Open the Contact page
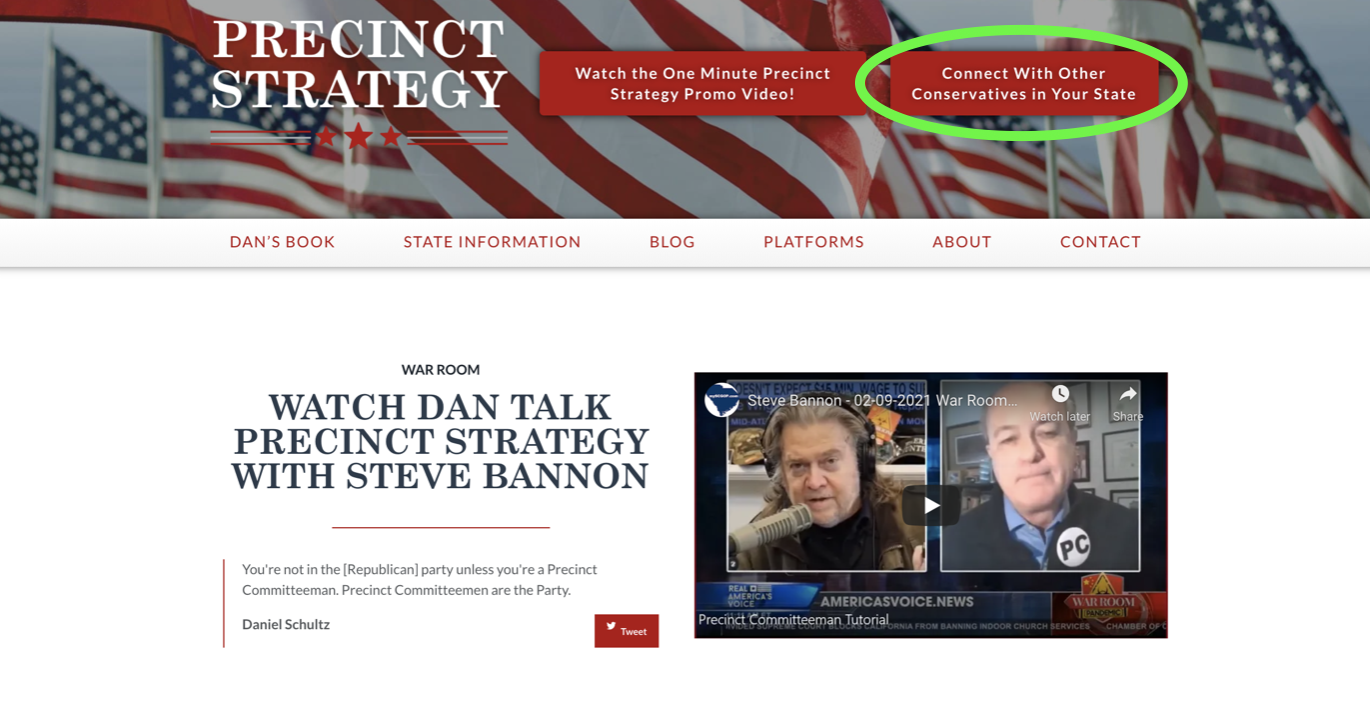1370x716 pixels. click(x=1100, y=241)
